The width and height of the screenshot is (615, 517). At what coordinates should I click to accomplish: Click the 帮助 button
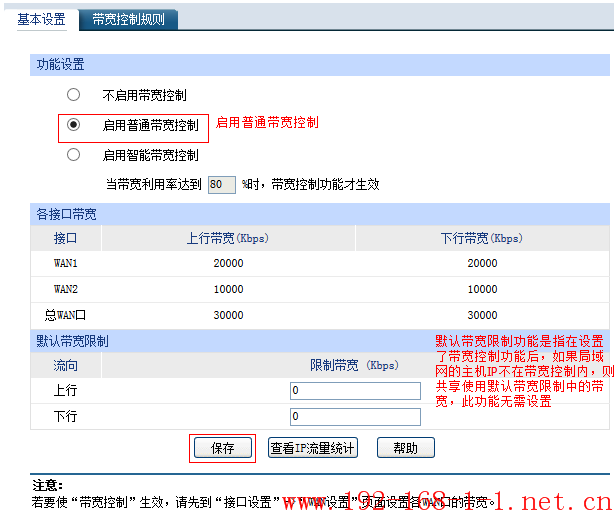(406, 448)
